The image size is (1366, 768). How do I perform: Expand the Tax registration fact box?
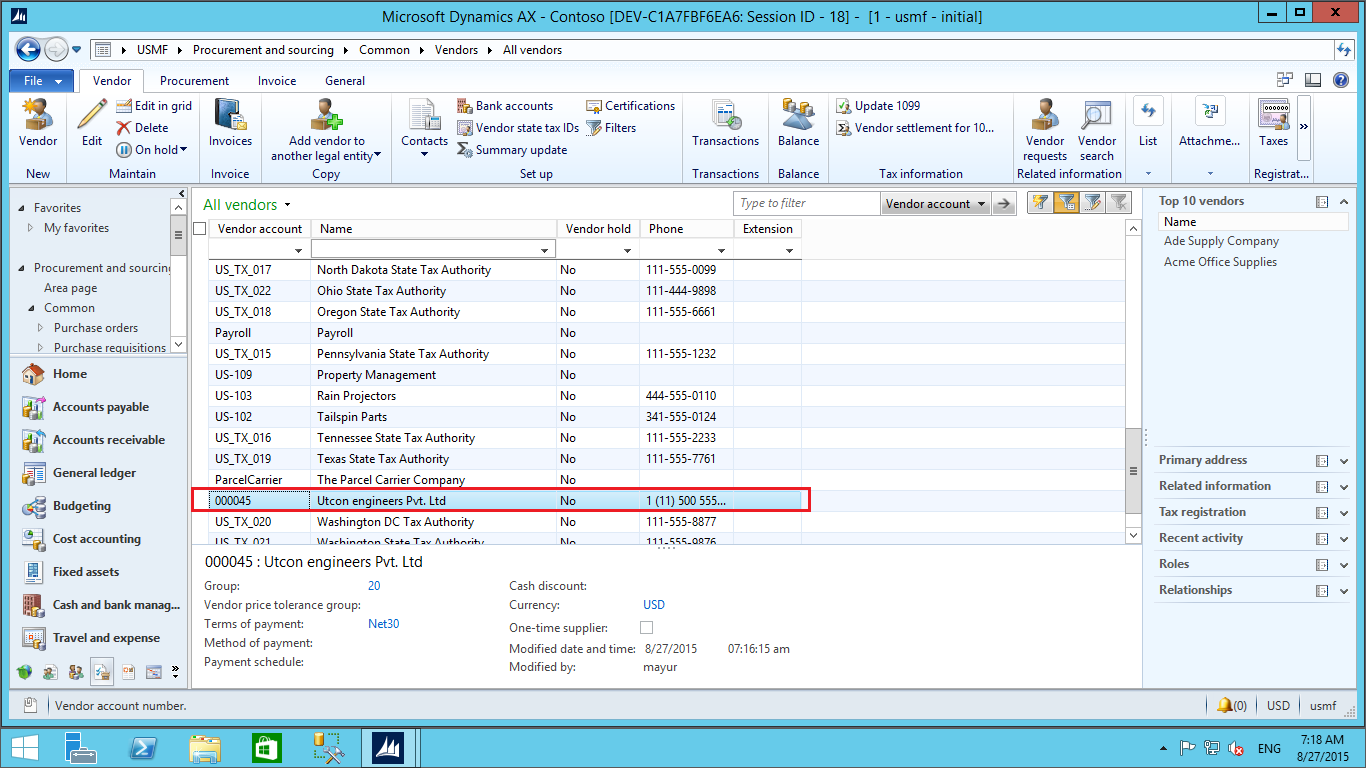[1344, 513]
